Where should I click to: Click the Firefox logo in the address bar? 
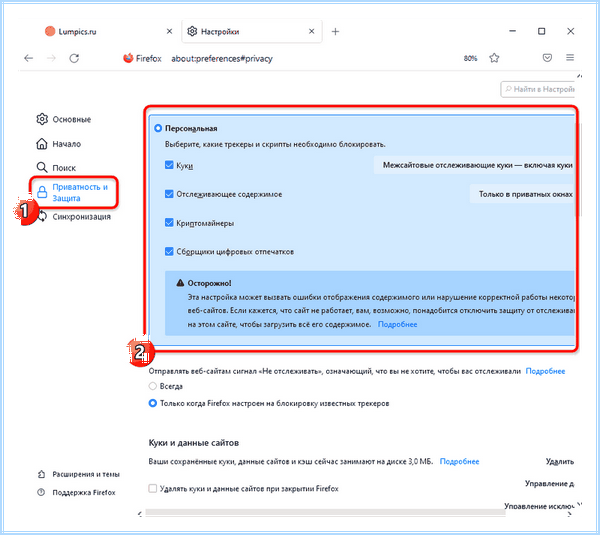point(128,58)
